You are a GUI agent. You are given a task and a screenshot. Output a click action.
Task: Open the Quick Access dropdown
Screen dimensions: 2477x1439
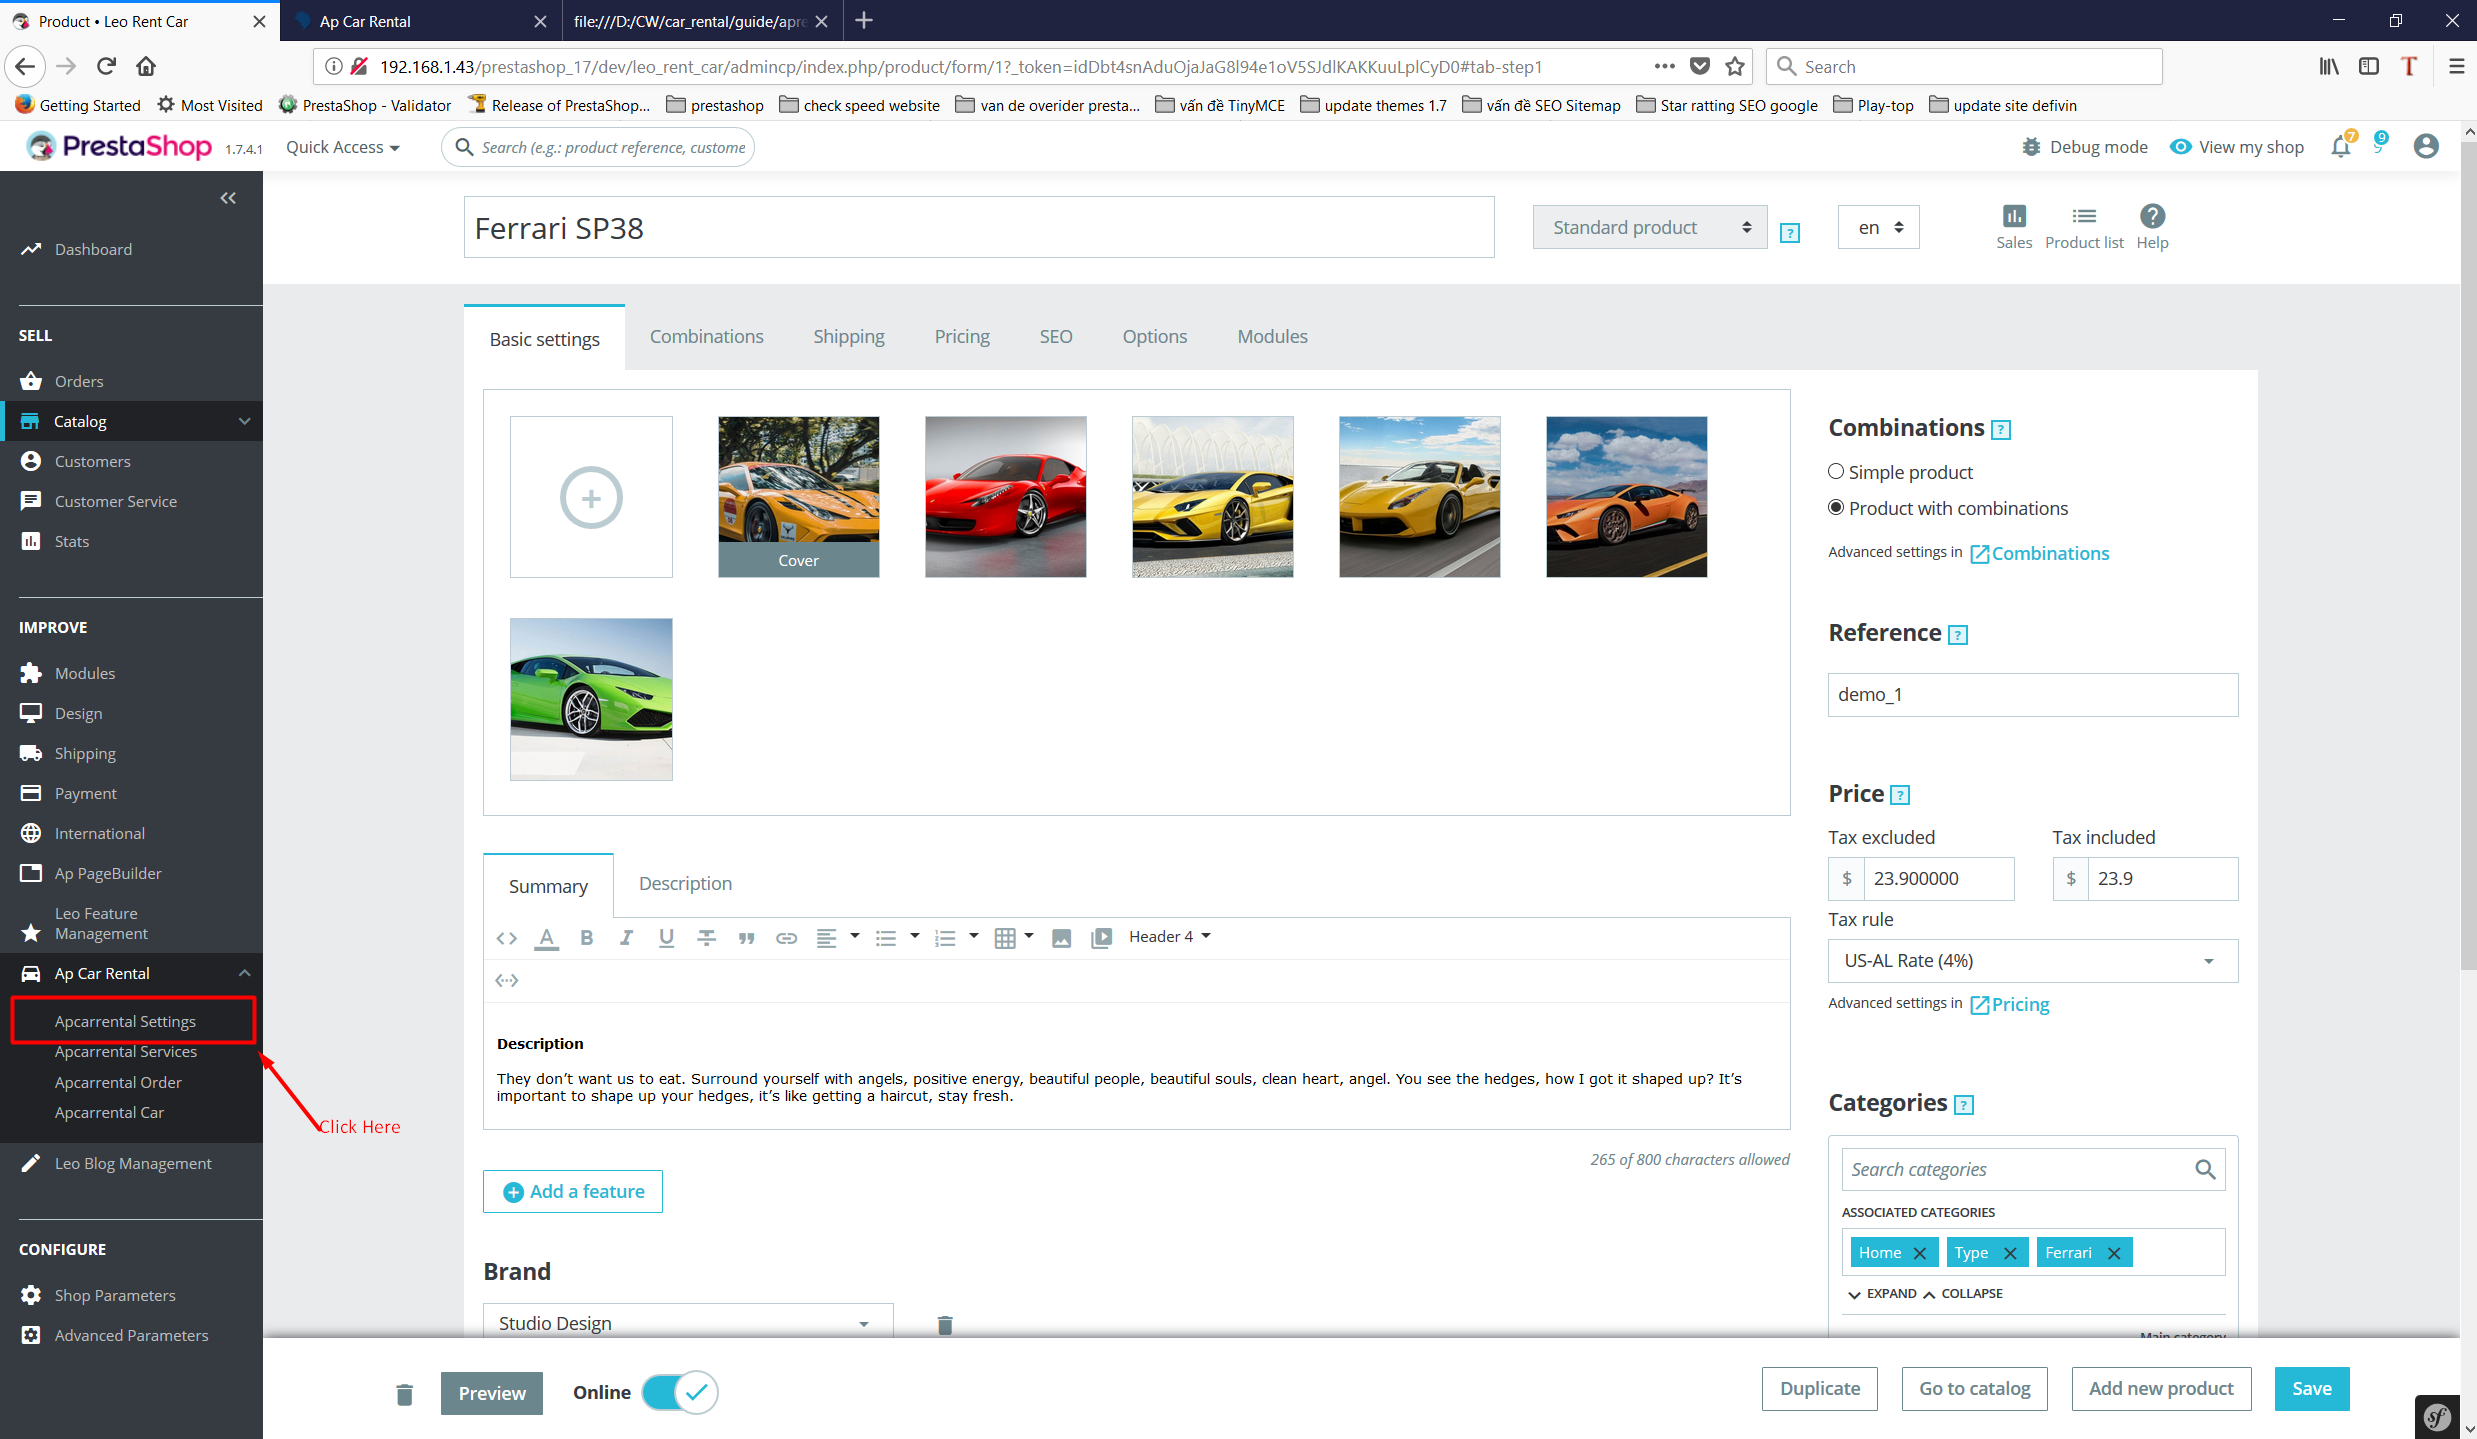tap(343, 147)
